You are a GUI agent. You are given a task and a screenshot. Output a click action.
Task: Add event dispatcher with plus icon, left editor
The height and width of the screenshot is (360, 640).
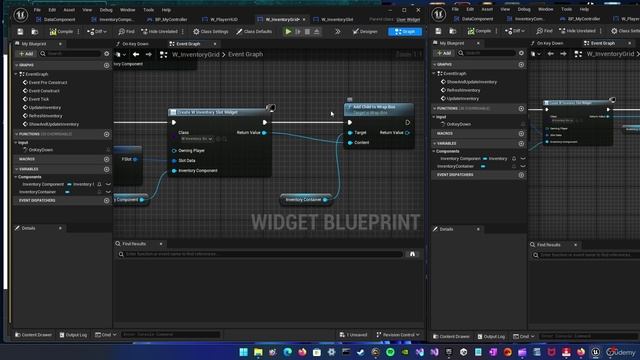click(107, 200)
